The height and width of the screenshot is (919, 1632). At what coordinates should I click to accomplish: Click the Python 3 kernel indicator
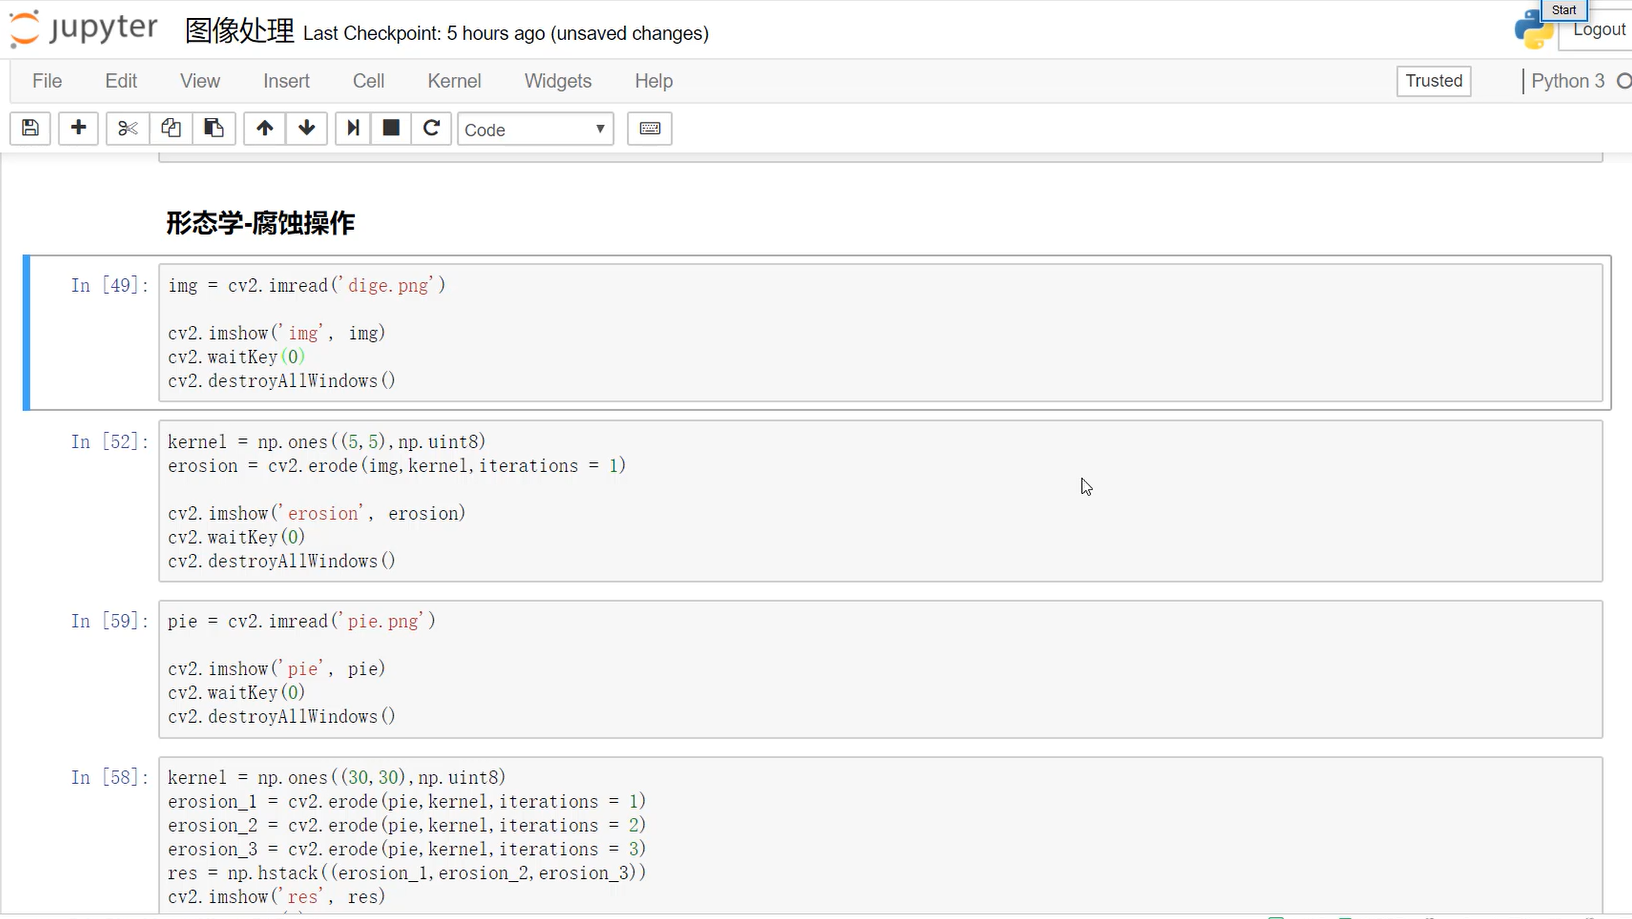pos(1568,81)
